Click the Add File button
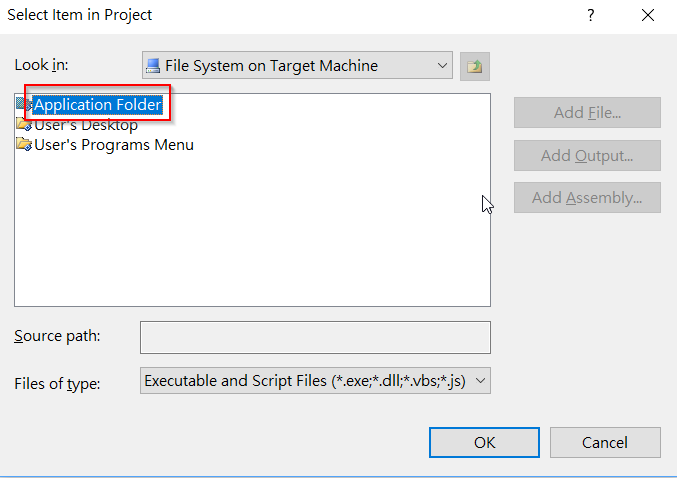The height and width of the screenshot is (478, 677). [x=587, y=113]
